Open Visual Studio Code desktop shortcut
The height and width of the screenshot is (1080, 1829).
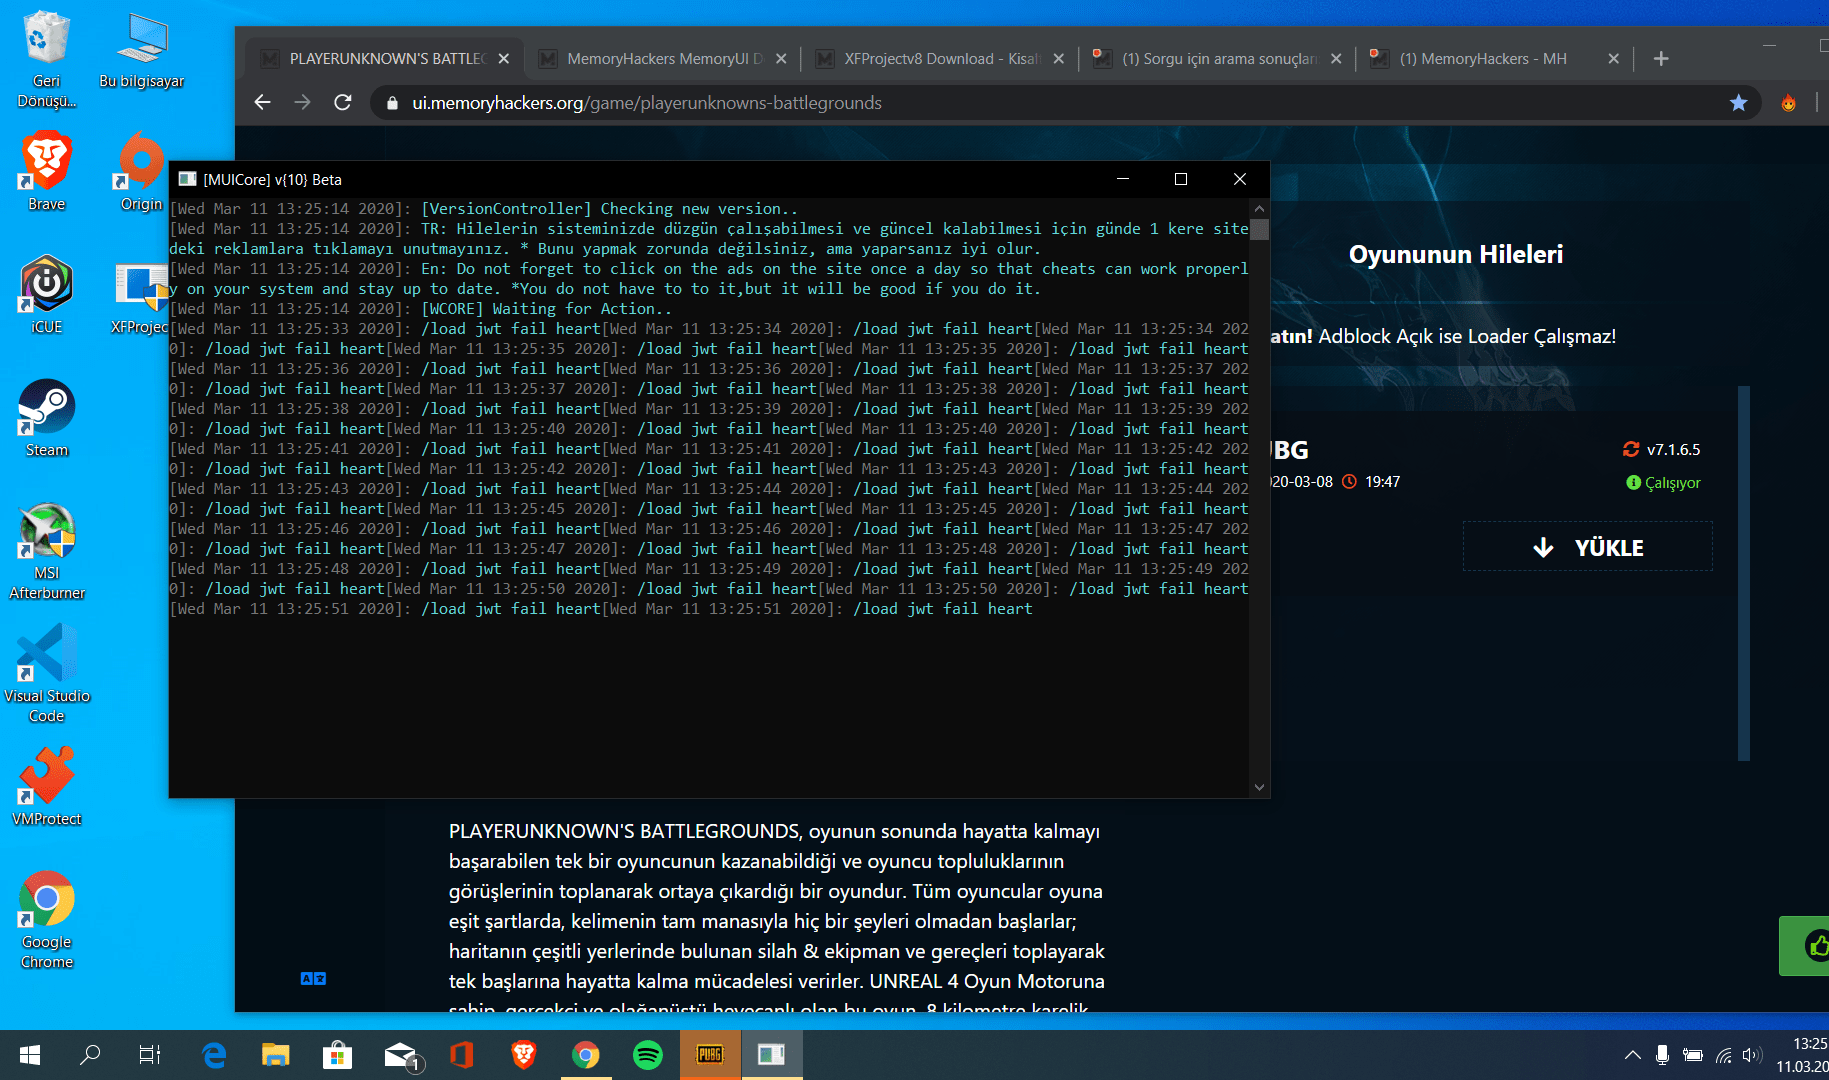(46, 674)
